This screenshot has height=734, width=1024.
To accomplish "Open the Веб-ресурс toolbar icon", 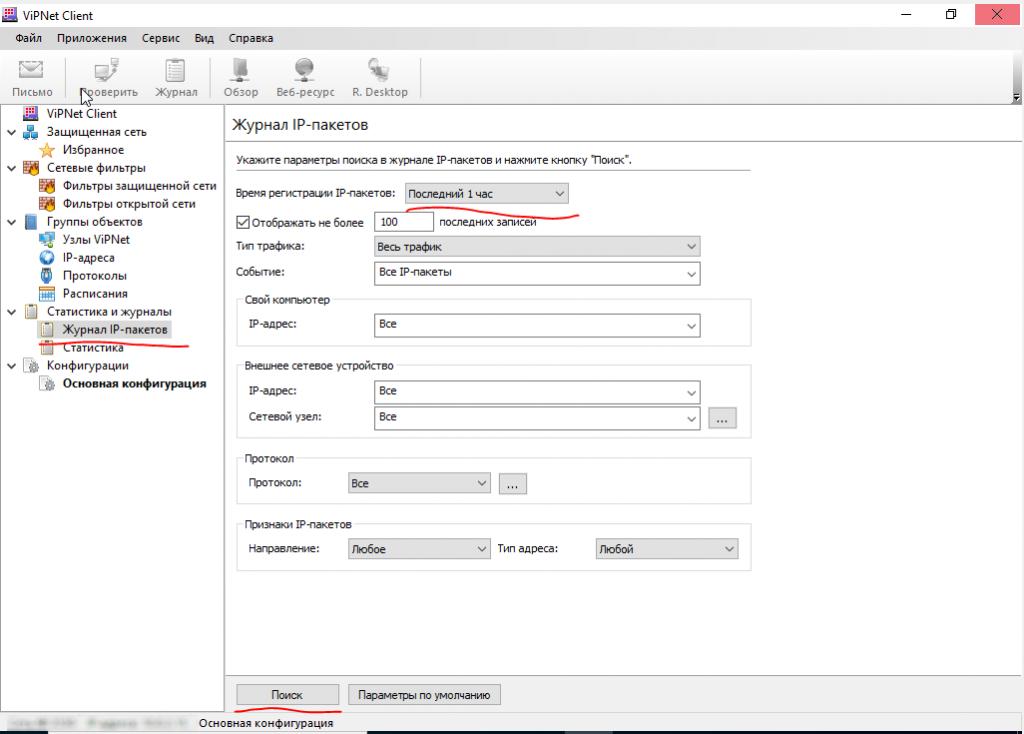I will coord(304,69).
